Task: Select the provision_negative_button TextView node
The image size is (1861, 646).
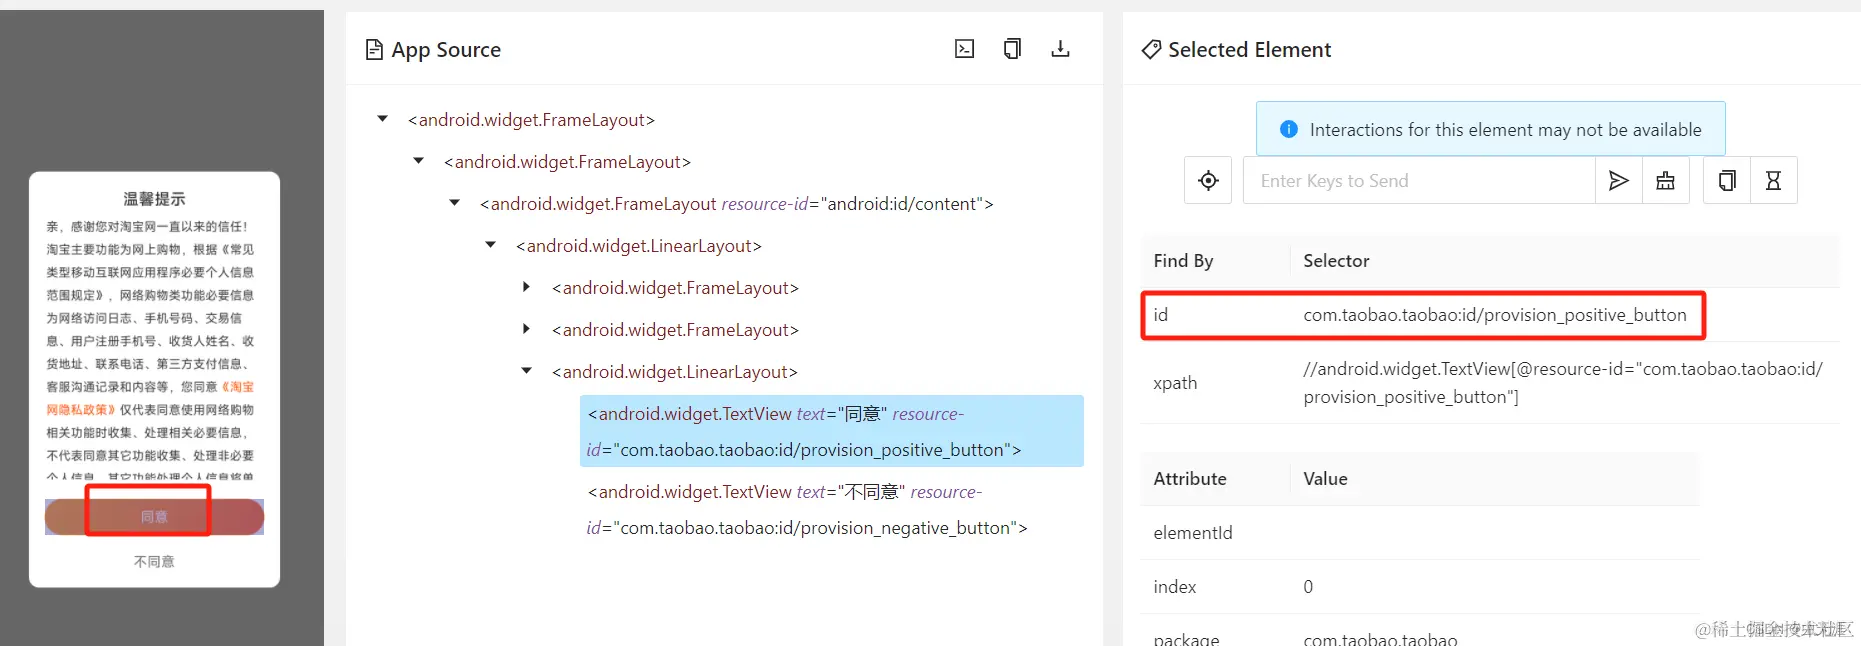Action: [x=807, y=509]
